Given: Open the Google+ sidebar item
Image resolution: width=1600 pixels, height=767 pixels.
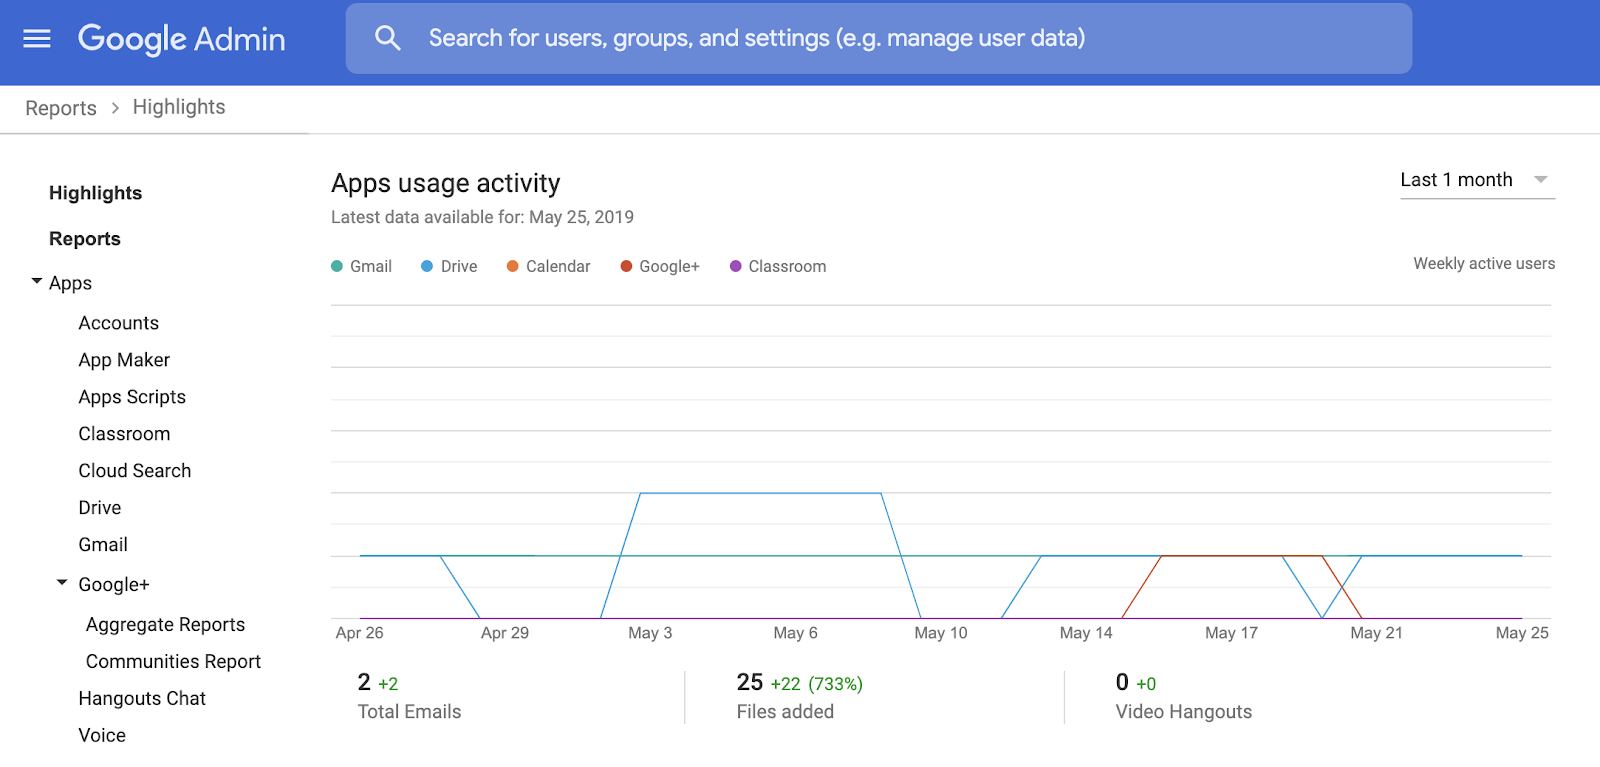Looking at the screenshot, I should pyautogui.click(x=114, y=585).
